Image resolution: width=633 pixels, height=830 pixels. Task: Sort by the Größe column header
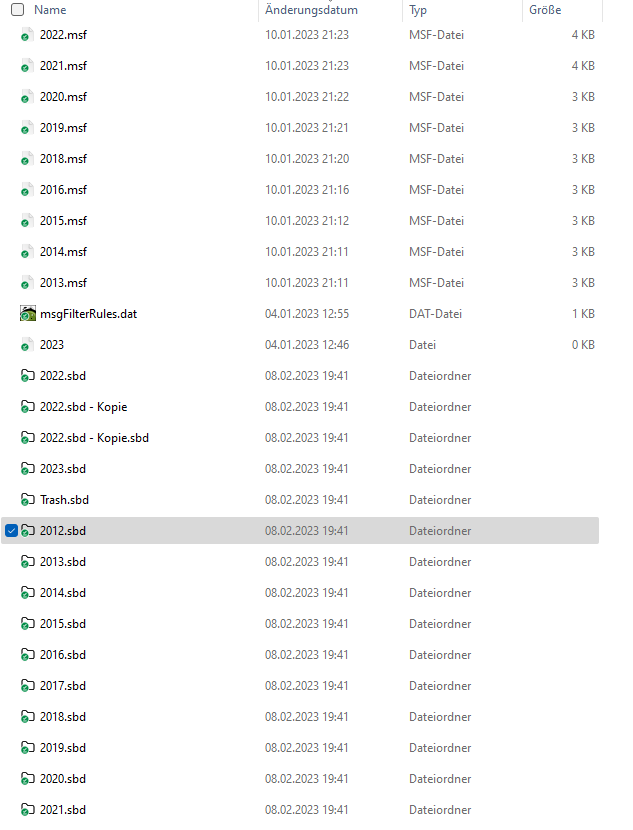pos(544,10)
